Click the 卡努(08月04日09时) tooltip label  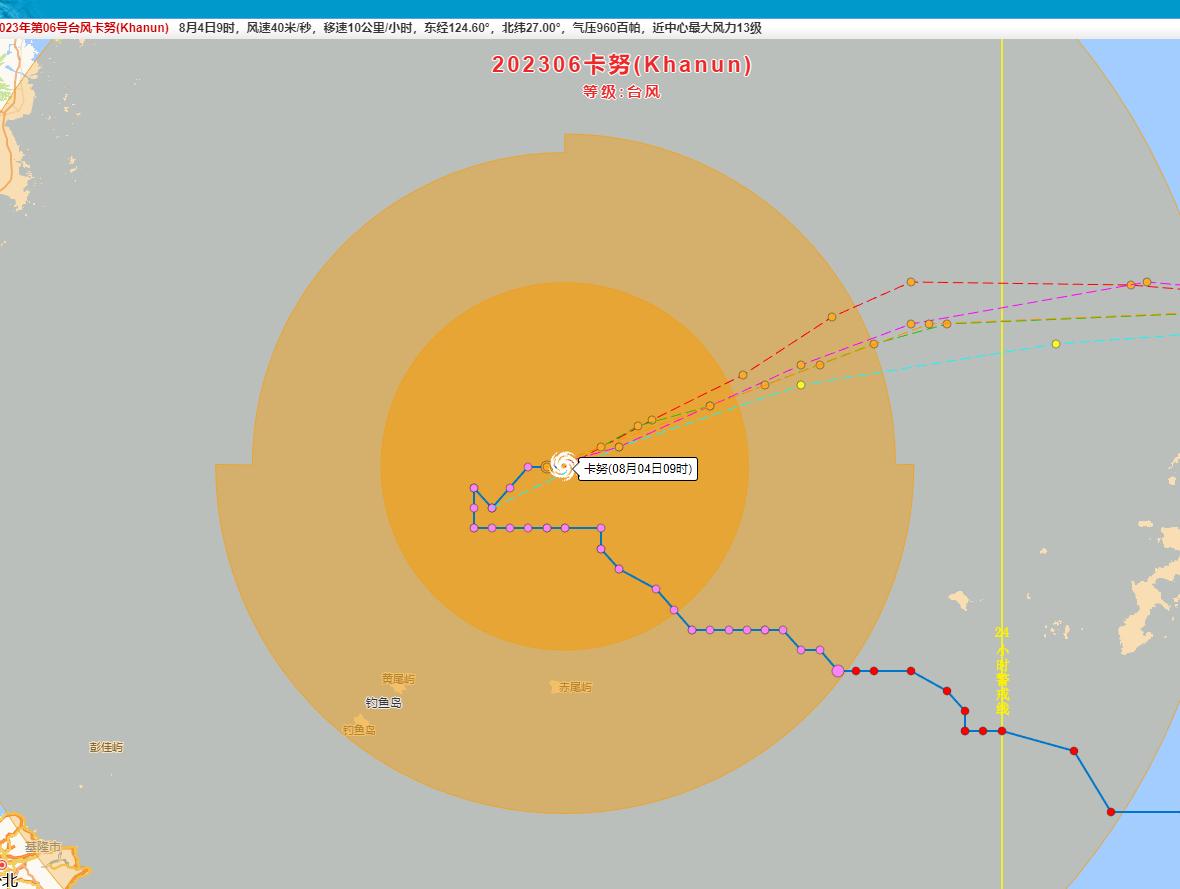(x=637, y=469)
